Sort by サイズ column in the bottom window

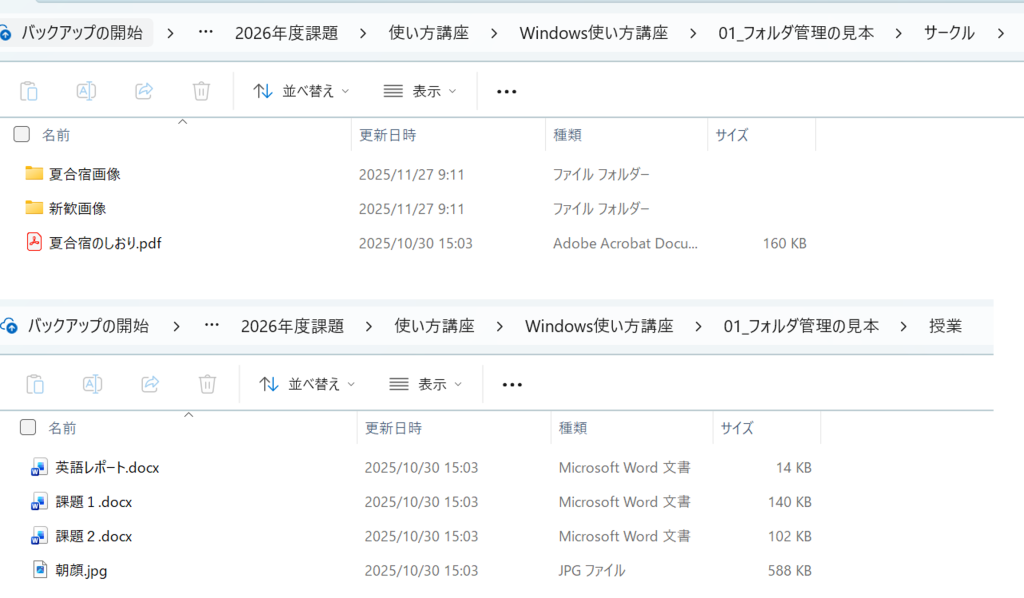coord(738,428)
